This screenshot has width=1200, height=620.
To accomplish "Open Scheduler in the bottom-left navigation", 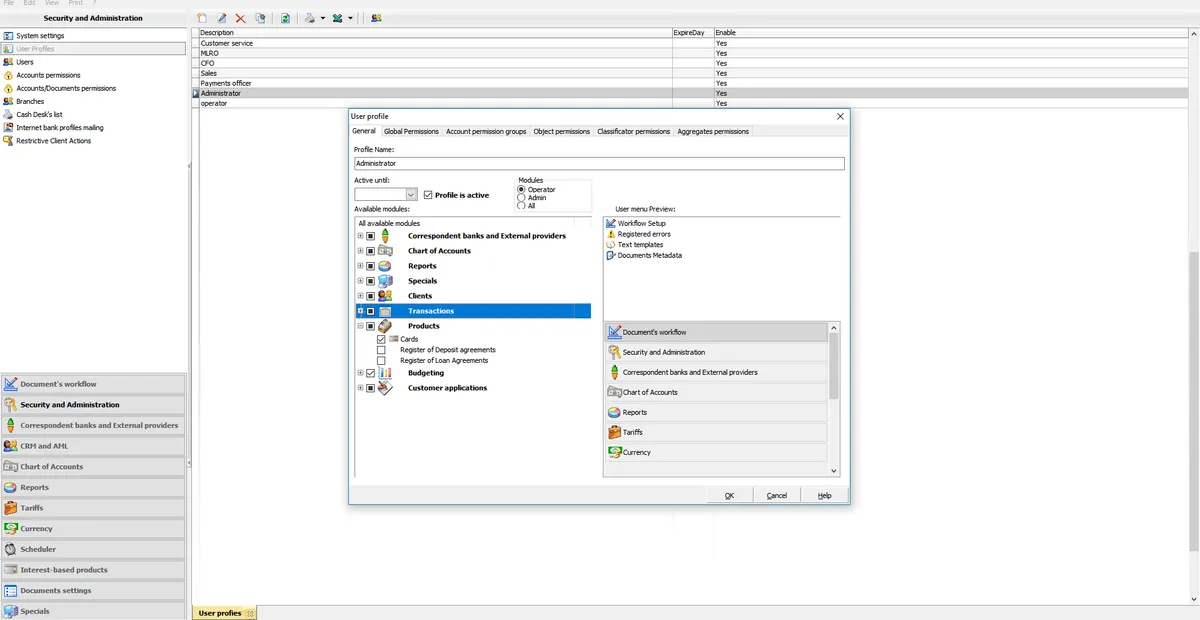I will pyautogui.click(x=38, y=549).
